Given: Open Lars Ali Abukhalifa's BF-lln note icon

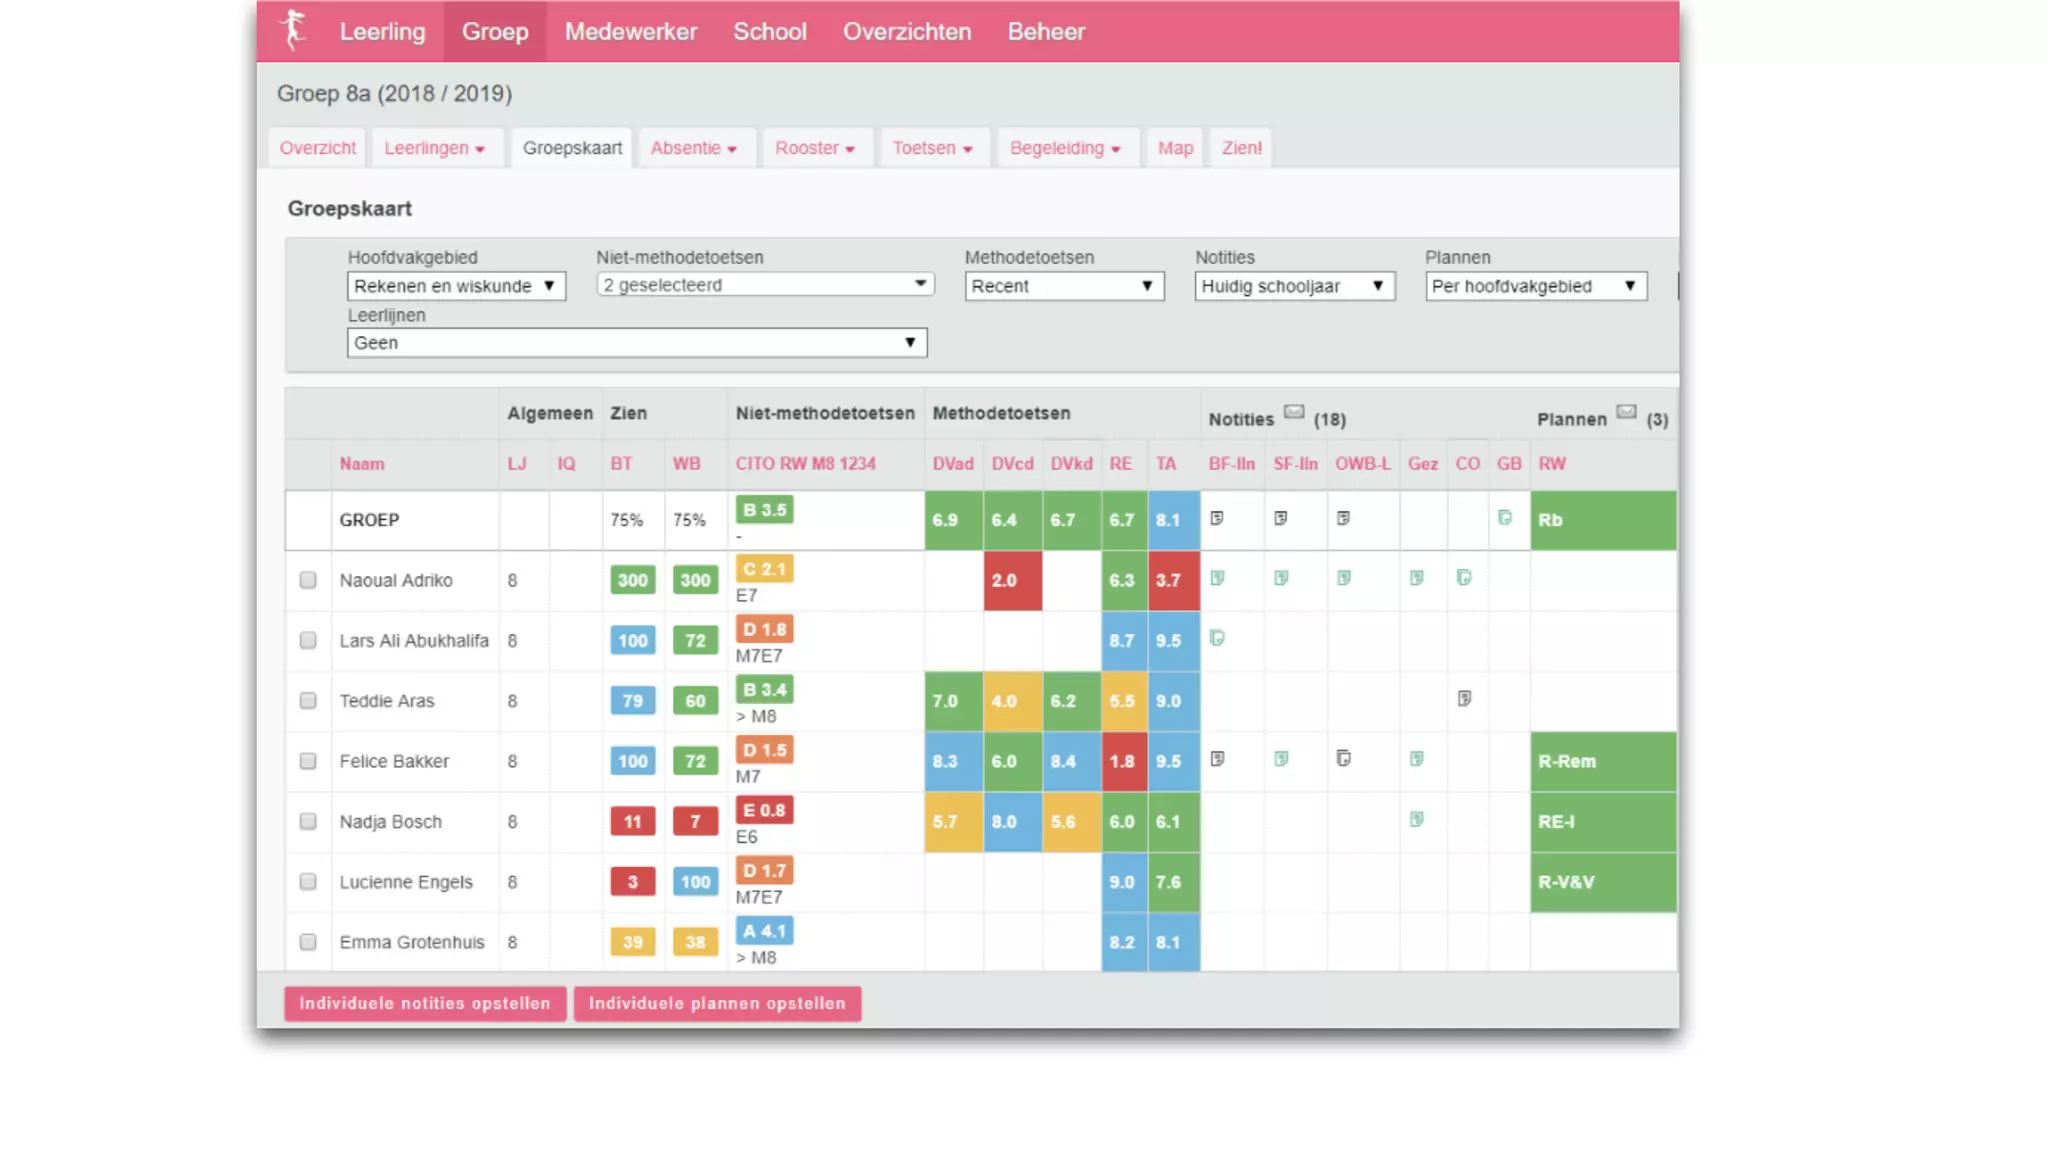Looking at the screenshot, I should pyautogui.click(x=1217, y=638).
